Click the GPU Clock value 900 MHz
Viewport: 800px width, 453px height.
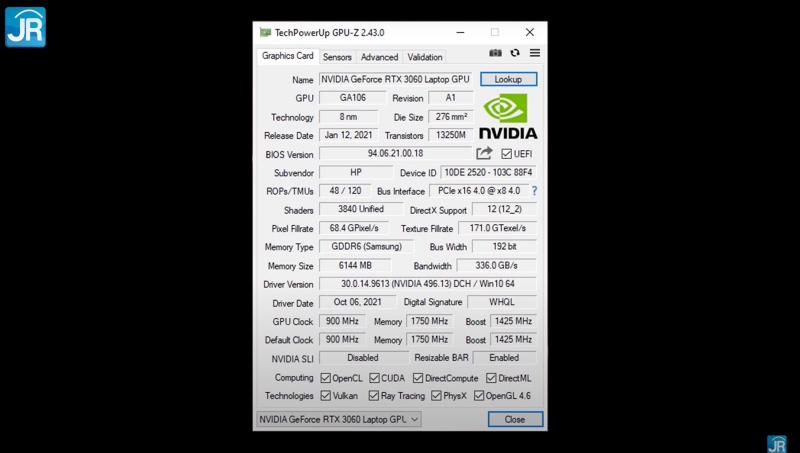pyautogui.click(x=342, y=321)
